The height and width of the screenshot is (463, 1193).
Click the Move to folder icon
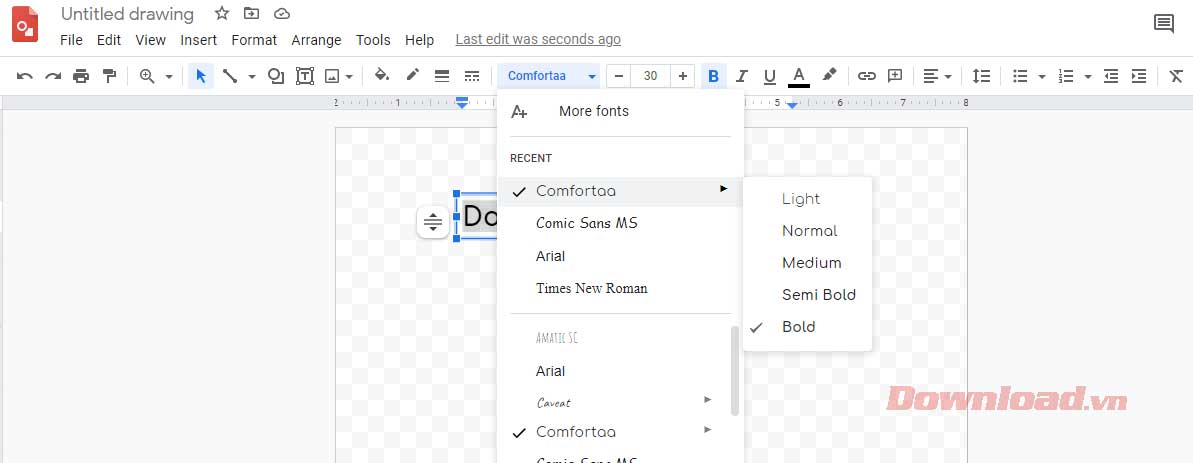251,13
